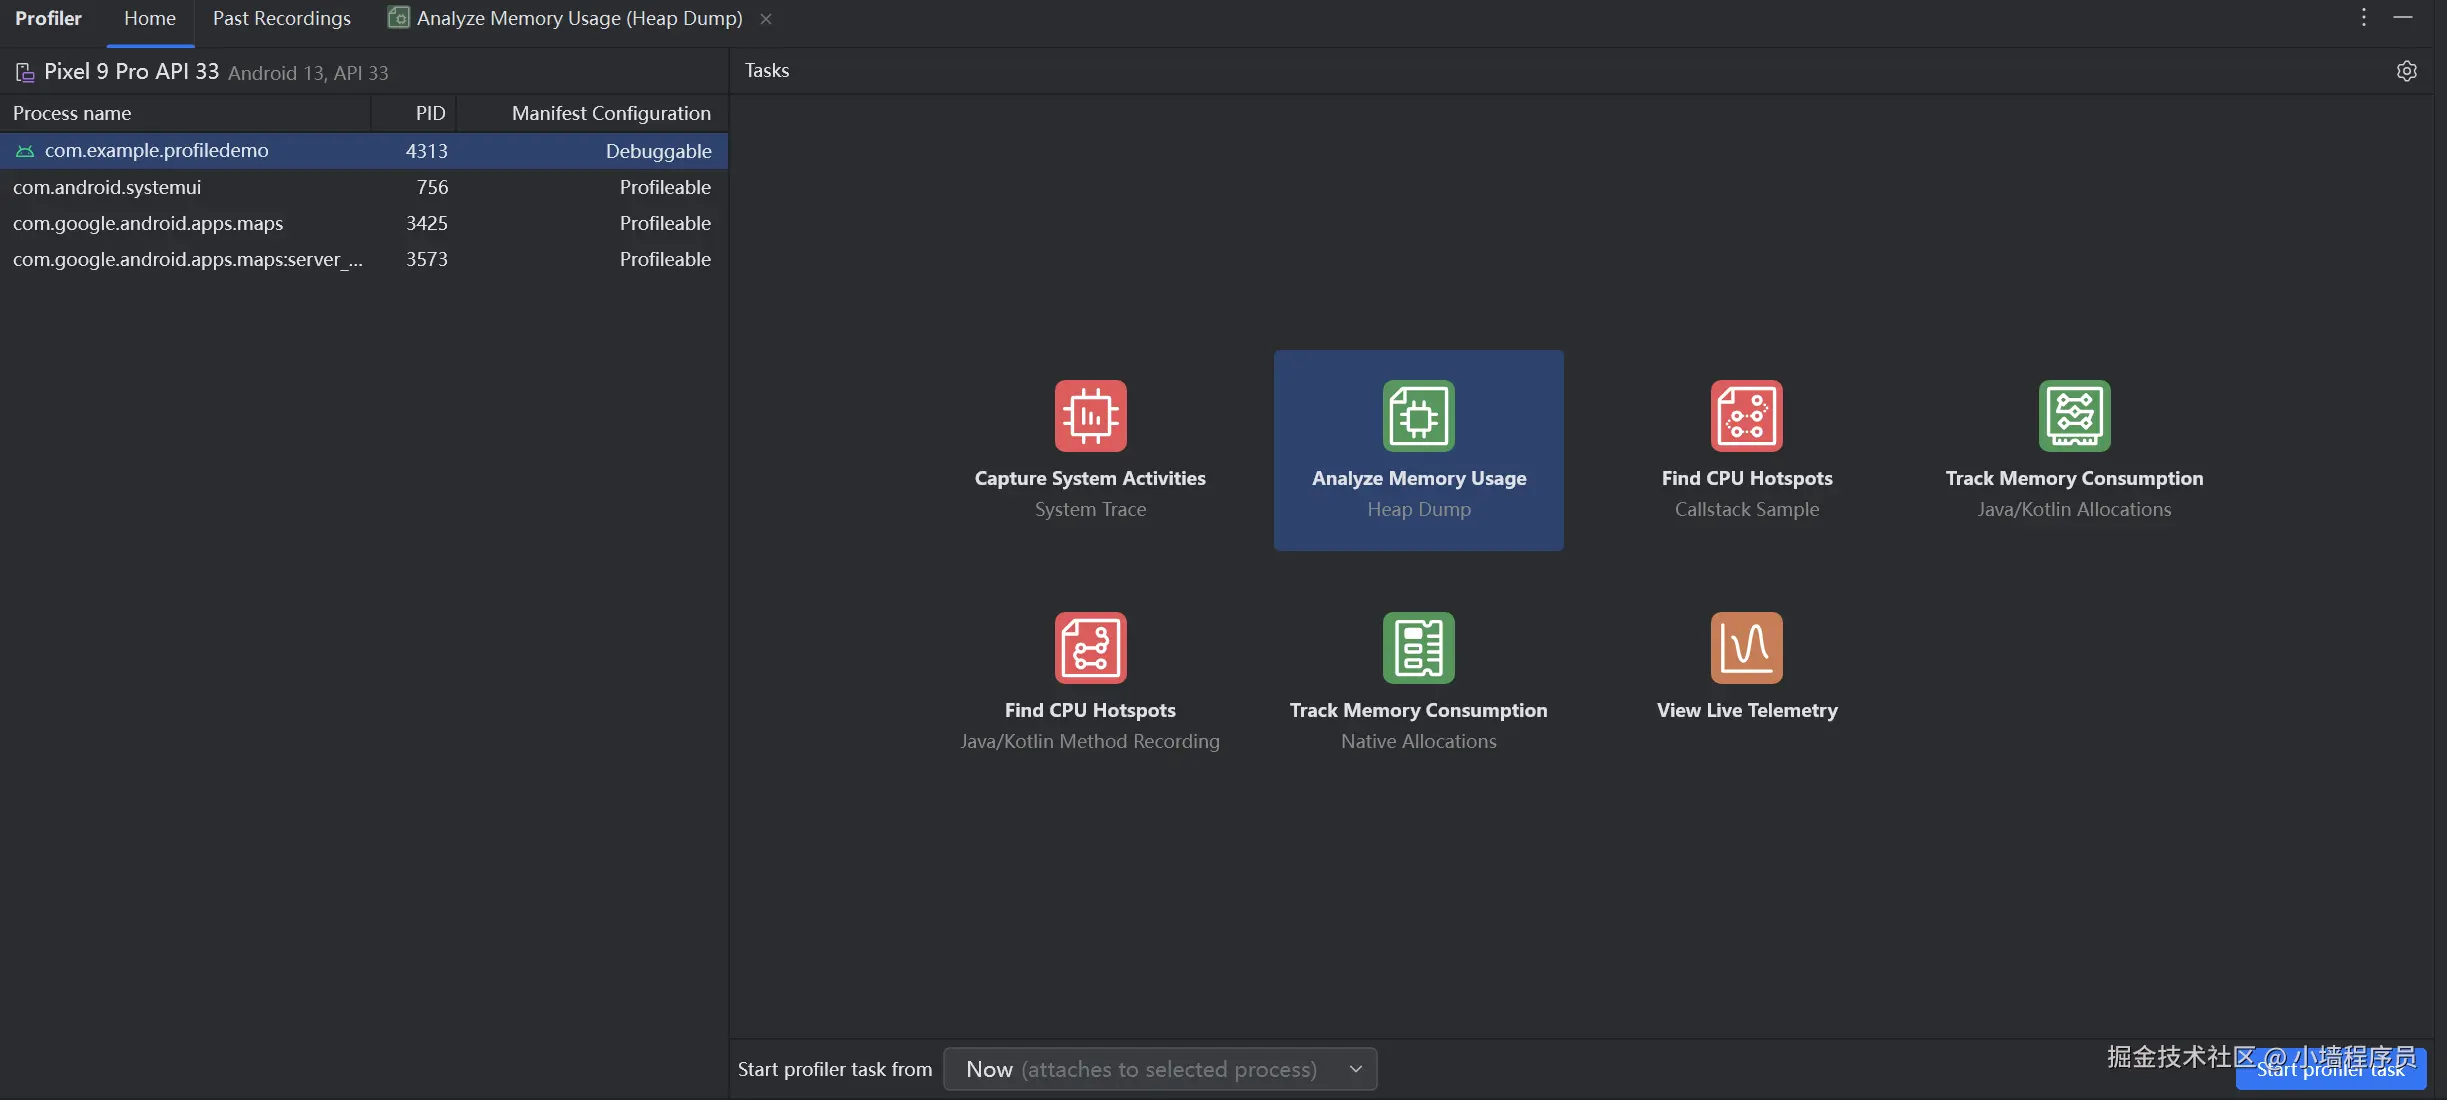Choose Find CPU Hotspots Callstack Sample icon
The width and height of the screenshot is (2447, 1100).
point(1746,415)
